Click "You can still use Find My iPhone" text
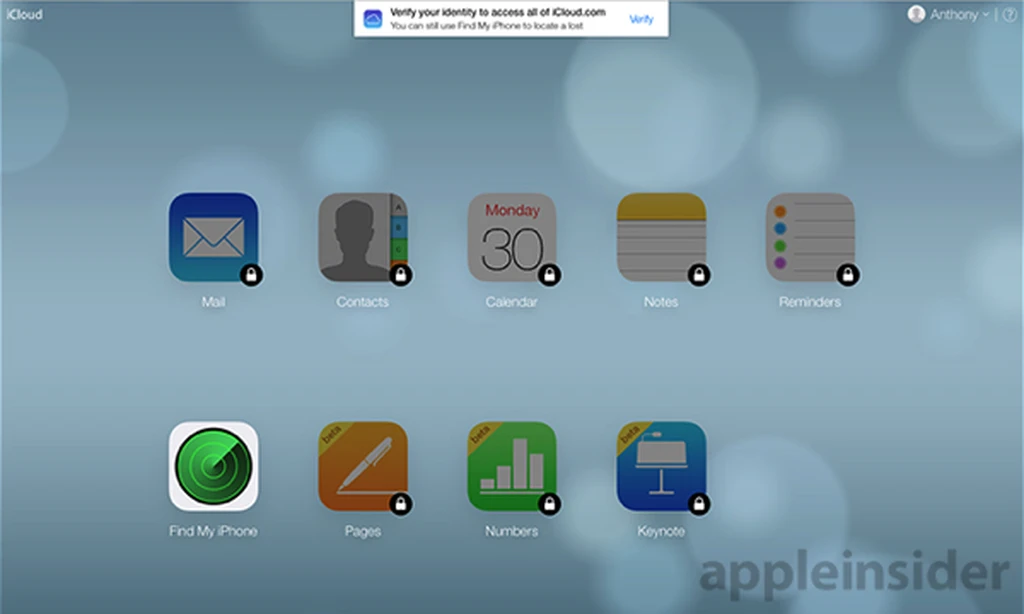Screen dimensions: 1024x614 (x=487, y=25)
